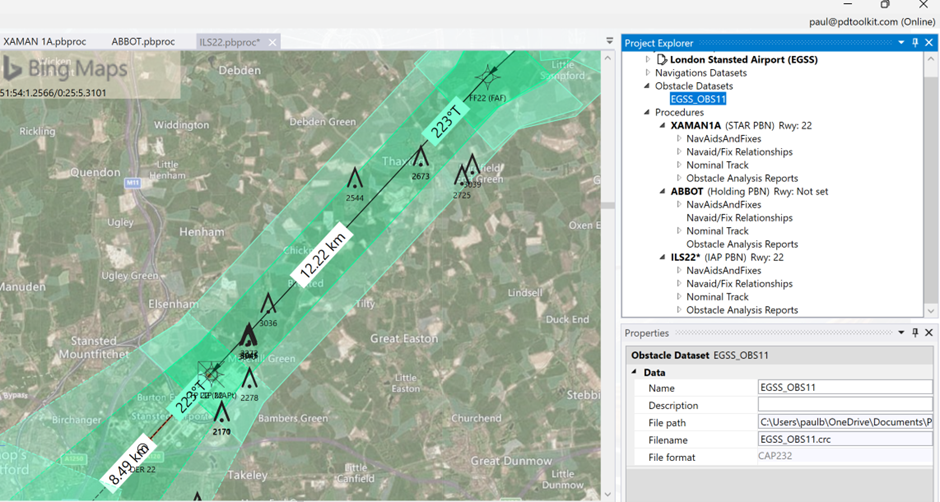Screen dimensions: 940x502
Task: Collapse the Data section in Properties
Action: pos(633,372)
